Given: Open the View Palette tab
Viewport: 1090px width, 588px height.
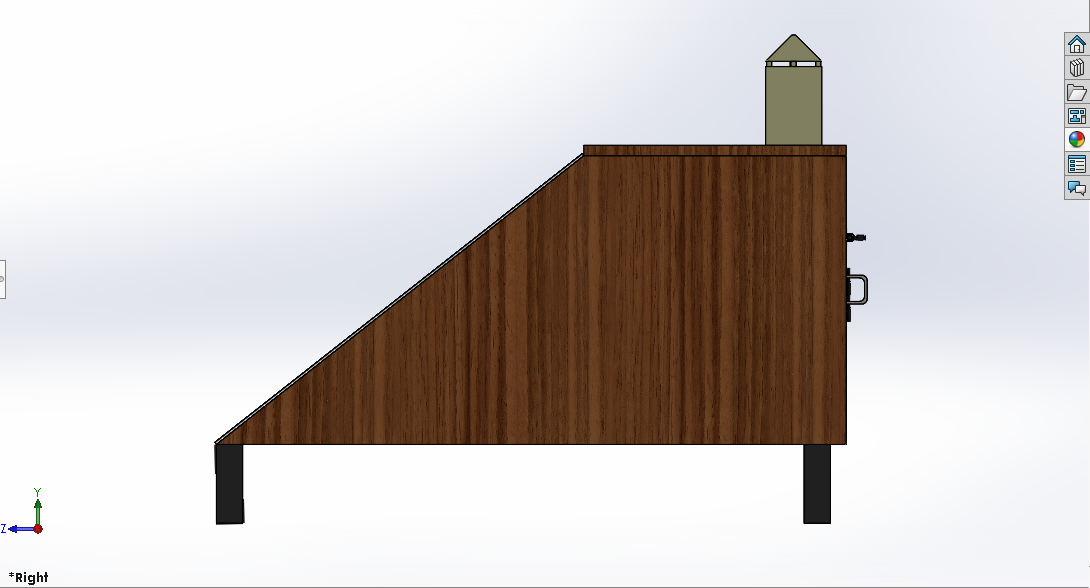Looking at the screenshot, I should 1077,116.
